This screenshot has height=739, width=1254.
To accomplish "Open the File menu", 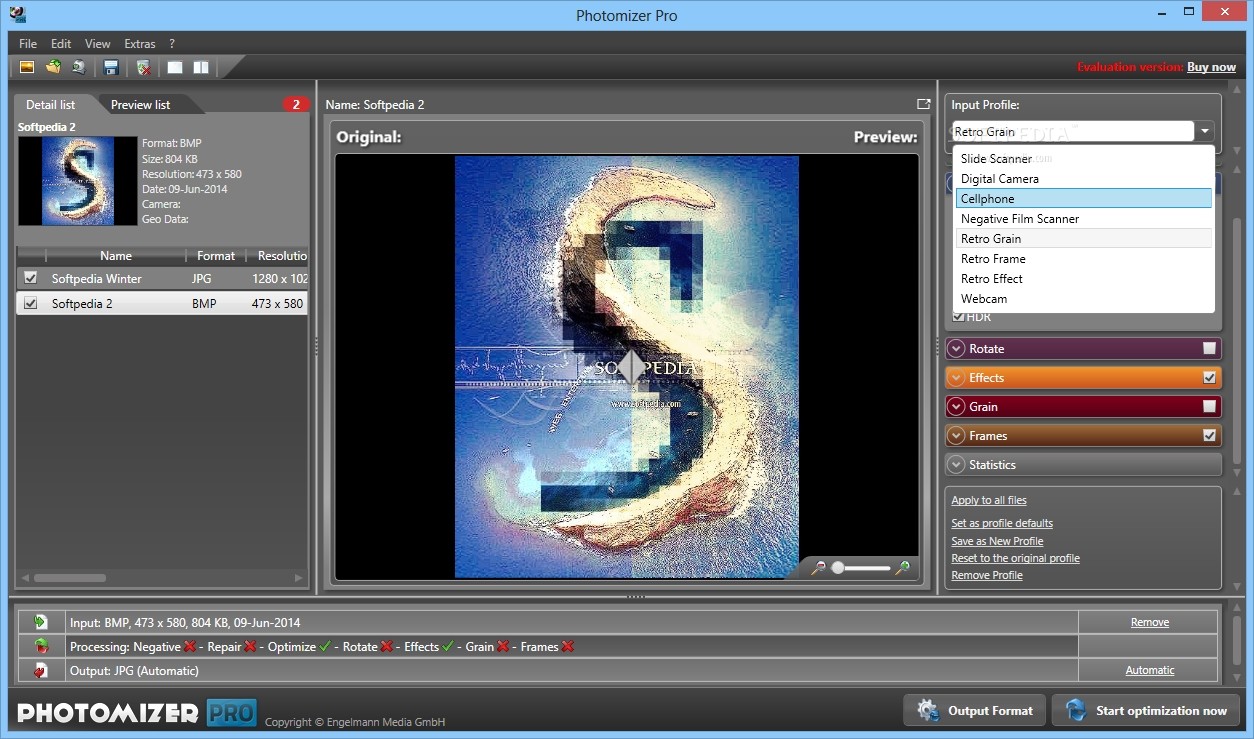I will coord(28,44).
